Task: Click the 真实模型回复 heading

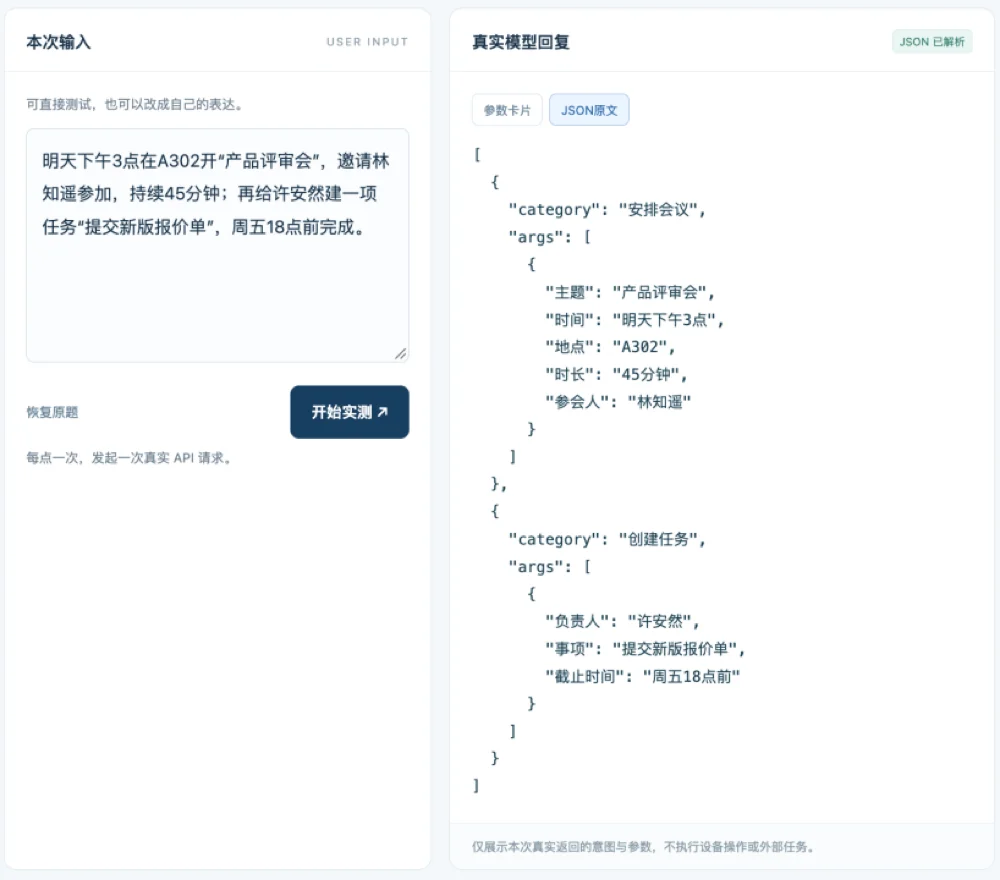Action: pyautogui.click(x=520, y=42)
